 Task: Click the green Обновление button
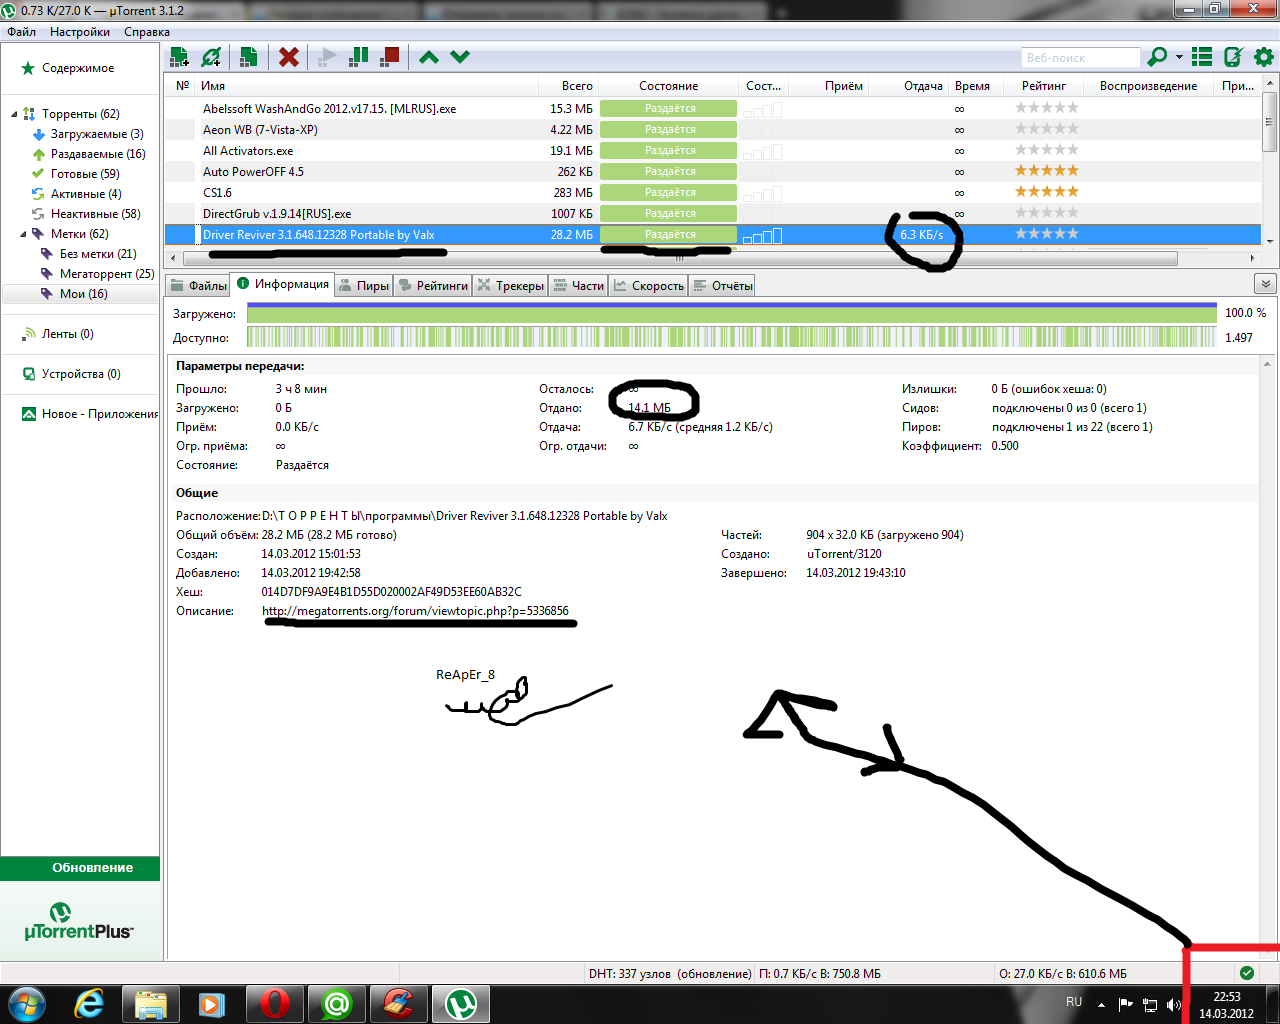80,868
